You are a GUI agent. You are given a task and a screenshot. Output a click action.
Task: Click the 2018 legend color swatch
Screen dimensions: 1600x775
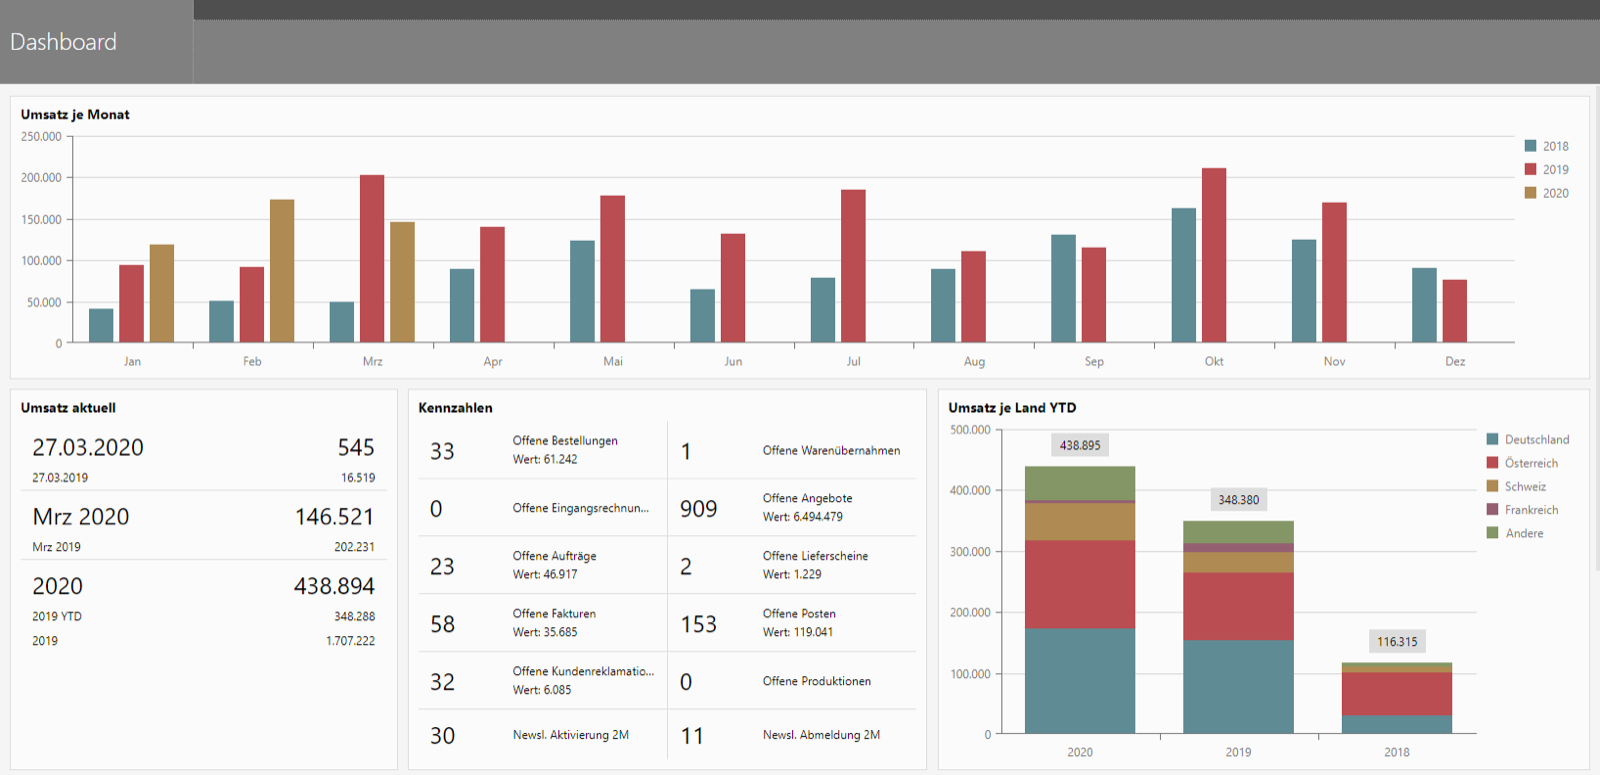pos(1530,146)
